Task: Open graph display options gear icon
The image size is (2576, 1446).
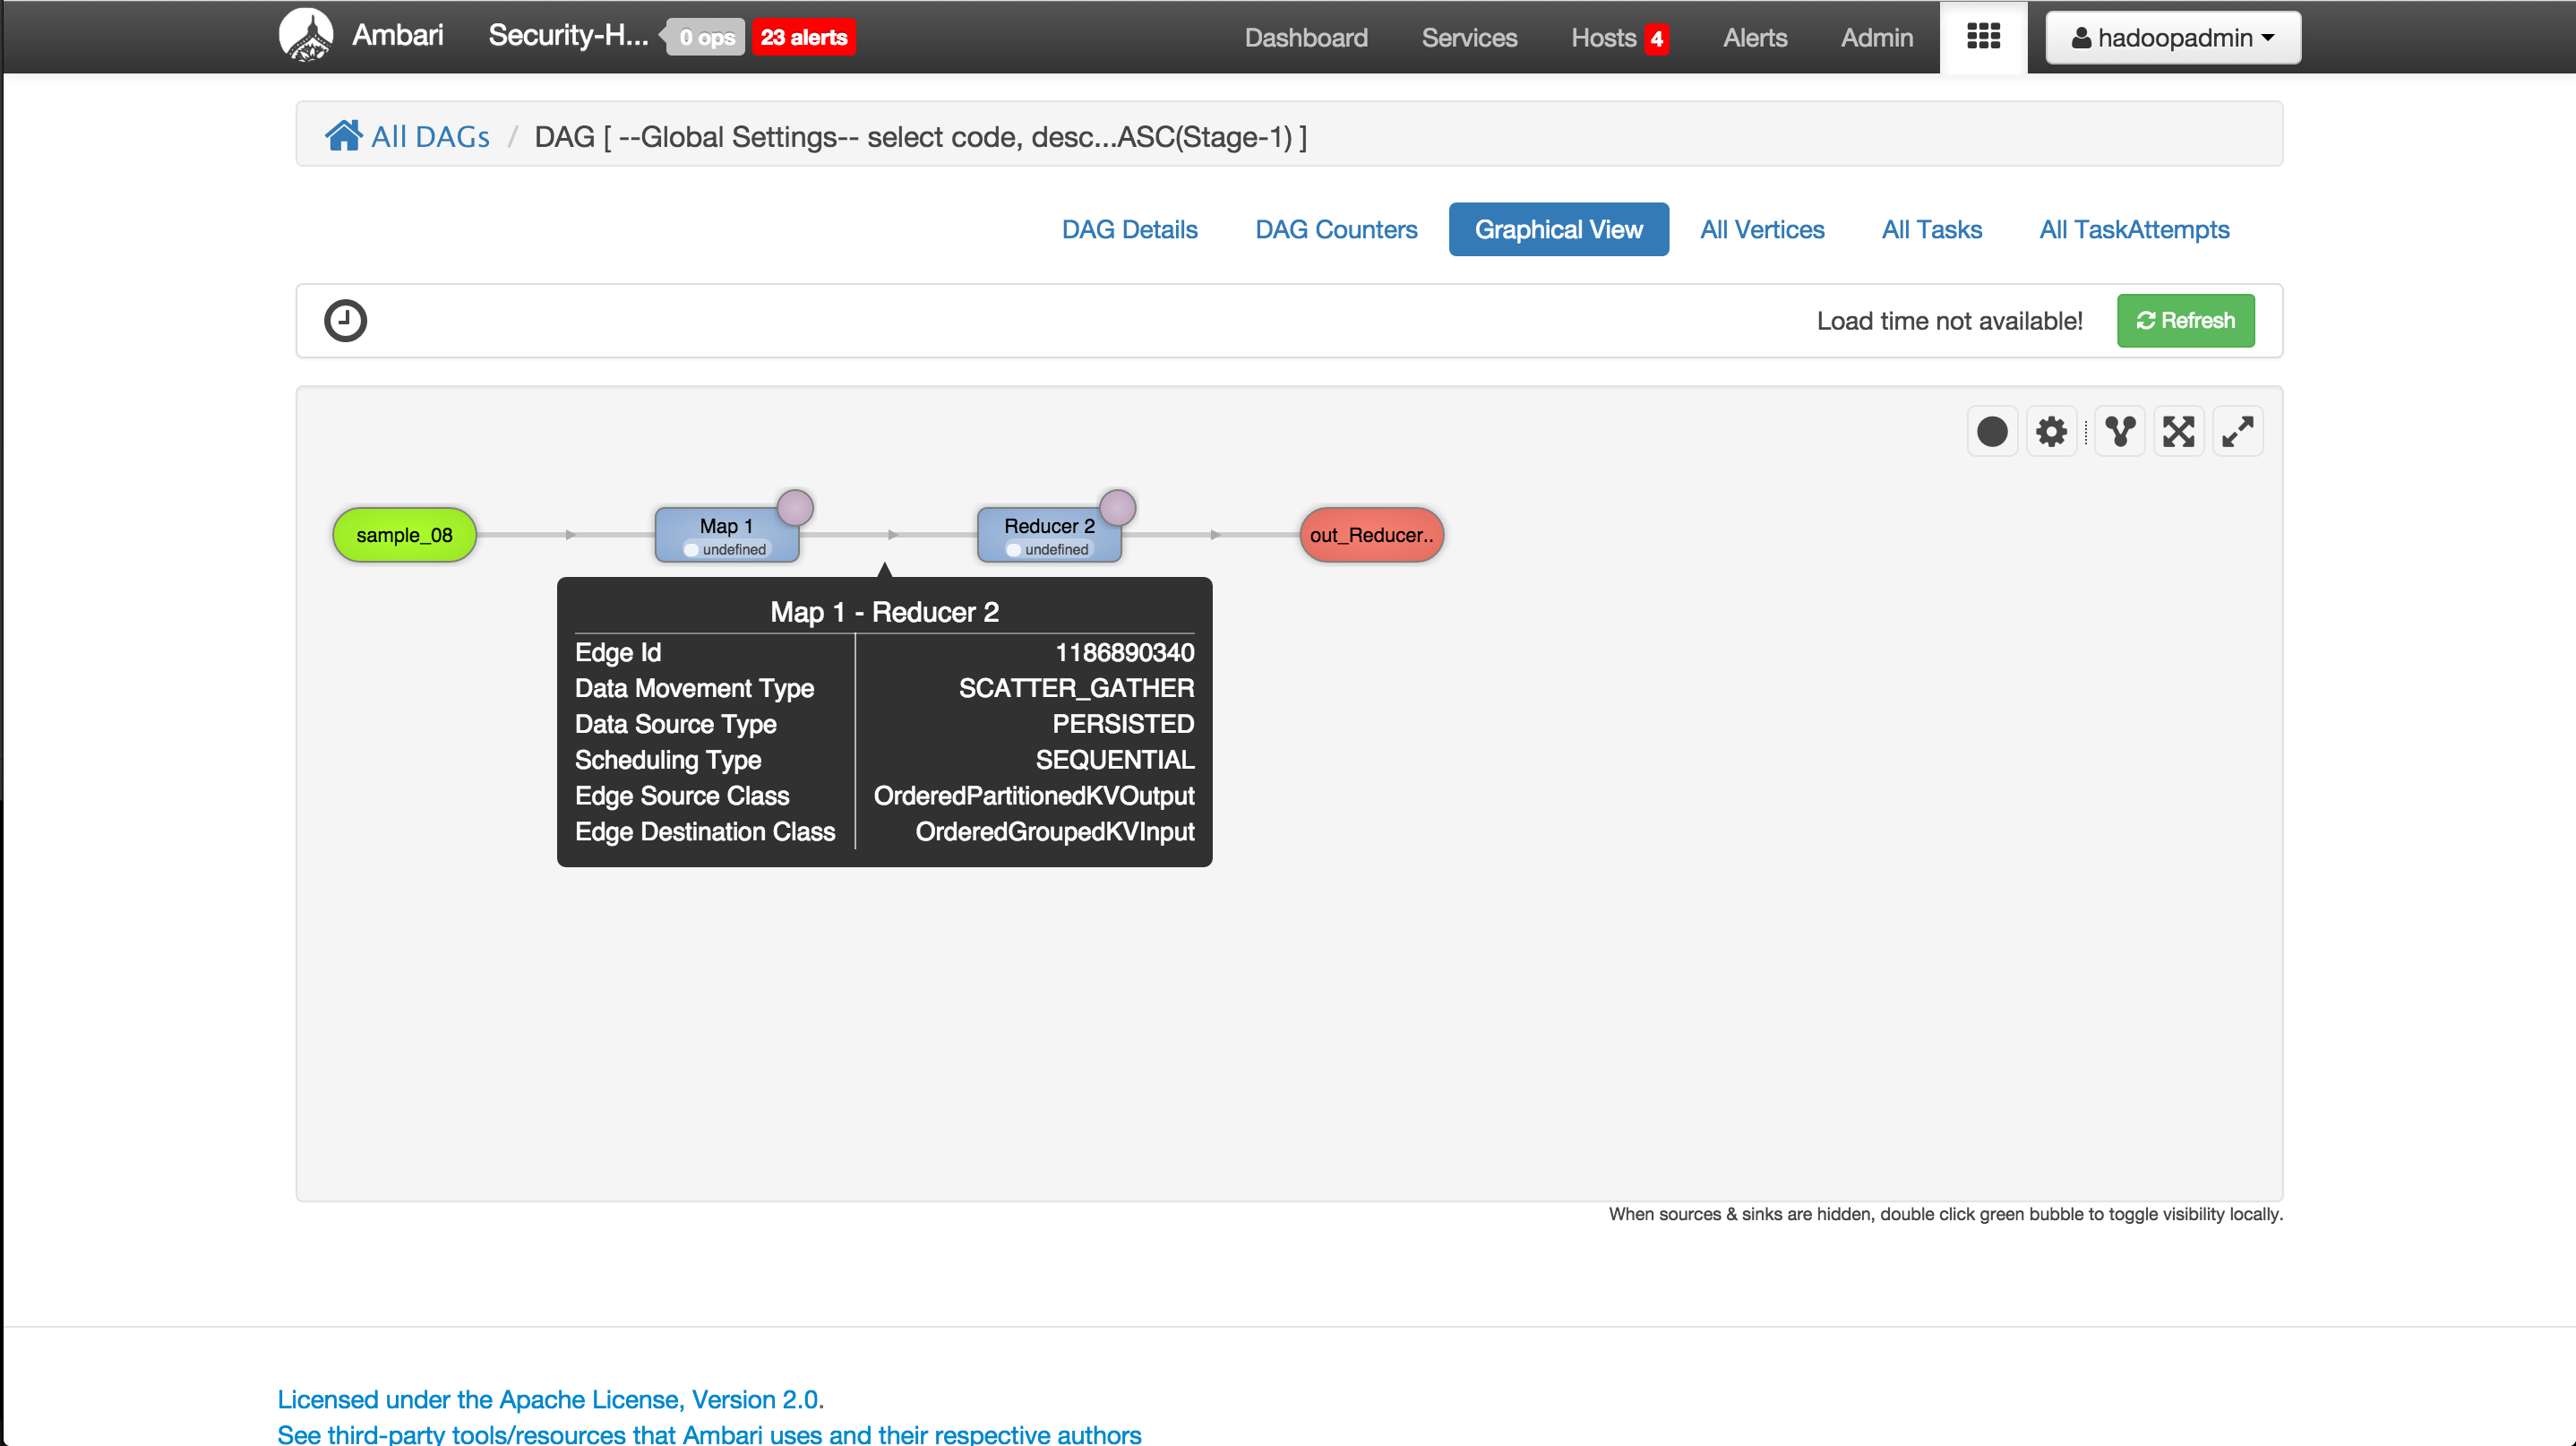Action: click(2051, 432)
